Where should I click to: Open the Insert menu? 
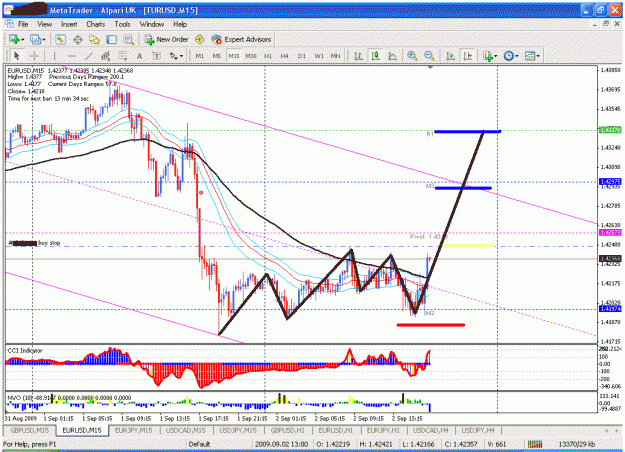(69, 24)
